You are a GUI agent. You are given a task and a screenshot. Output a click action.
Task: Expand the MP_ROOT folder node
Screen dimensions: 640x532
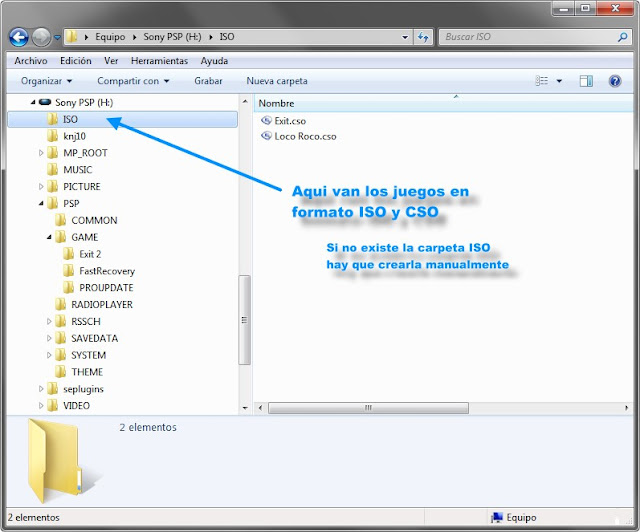41,153
